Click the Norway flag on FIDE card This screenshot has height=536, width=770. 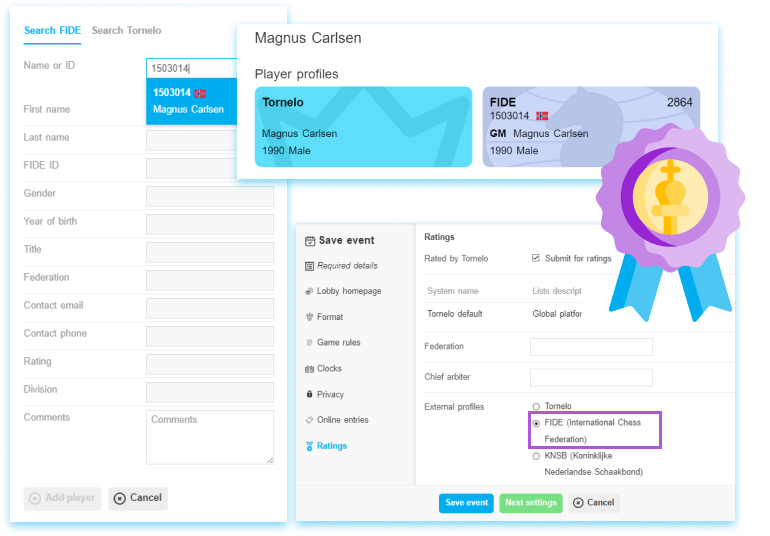click(542, 116)
